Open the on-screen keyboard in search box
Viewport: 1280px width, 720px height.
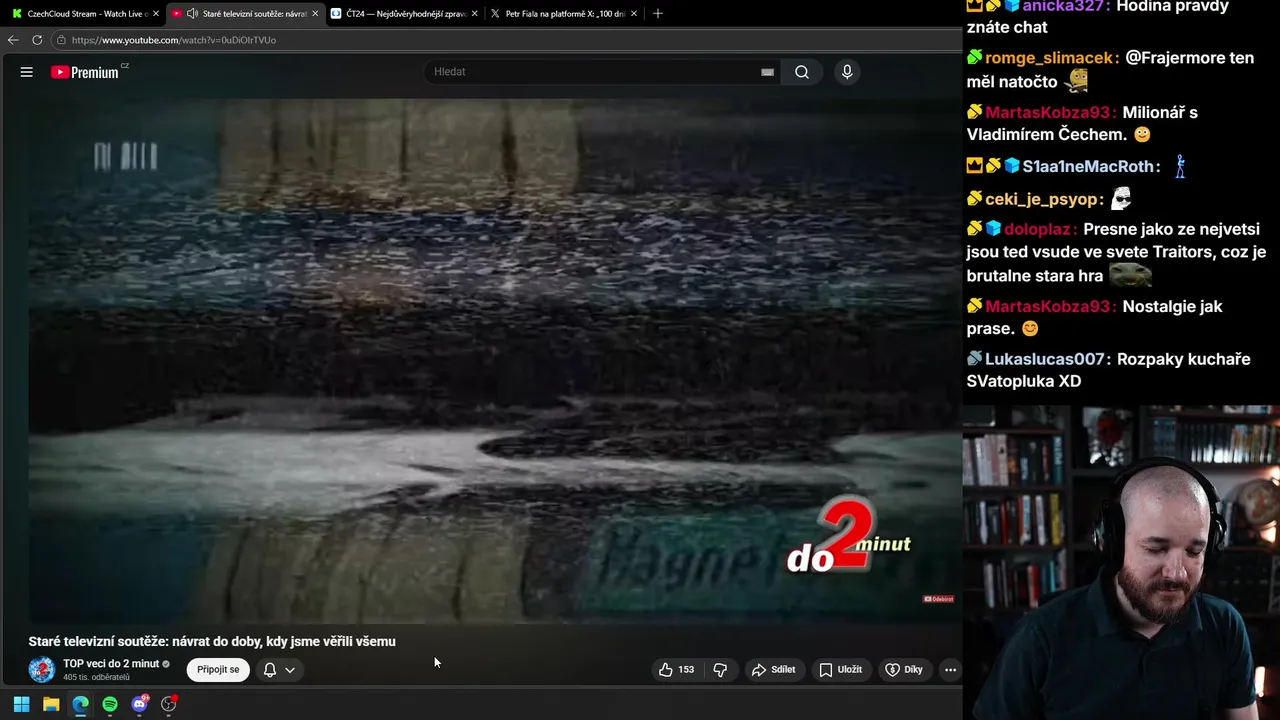767,72
